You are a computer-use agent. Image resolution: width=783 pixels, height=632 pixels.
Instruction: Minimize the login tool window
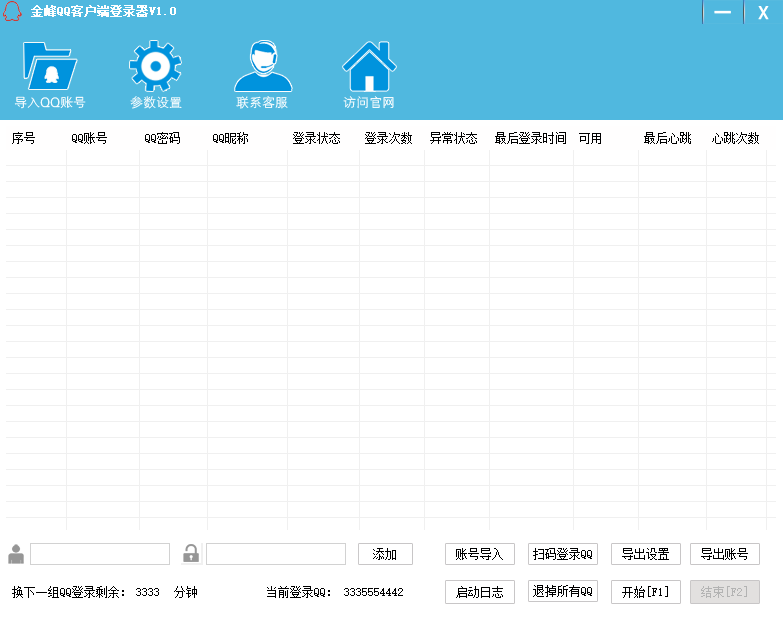click(722, 12)
